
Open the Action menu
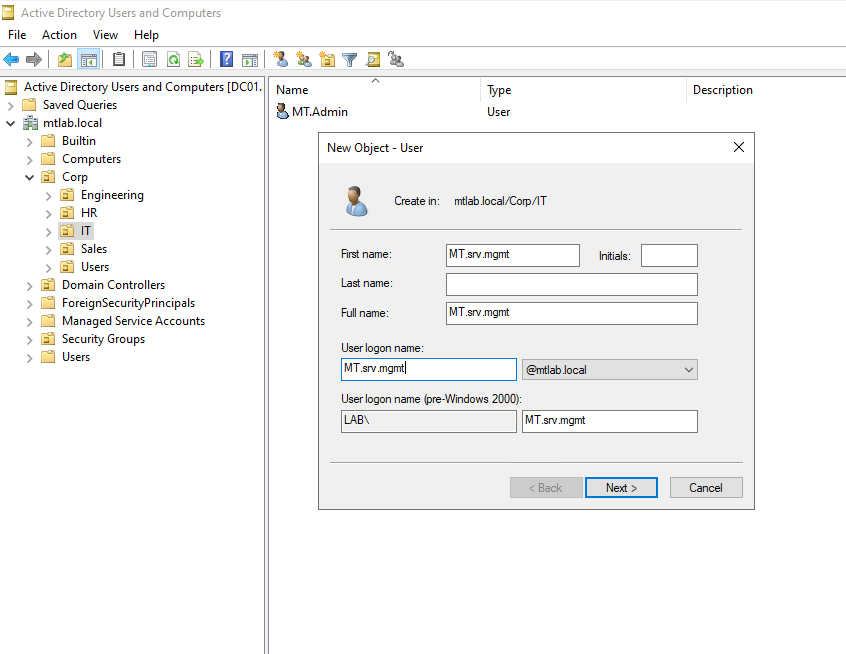point(59,35)
